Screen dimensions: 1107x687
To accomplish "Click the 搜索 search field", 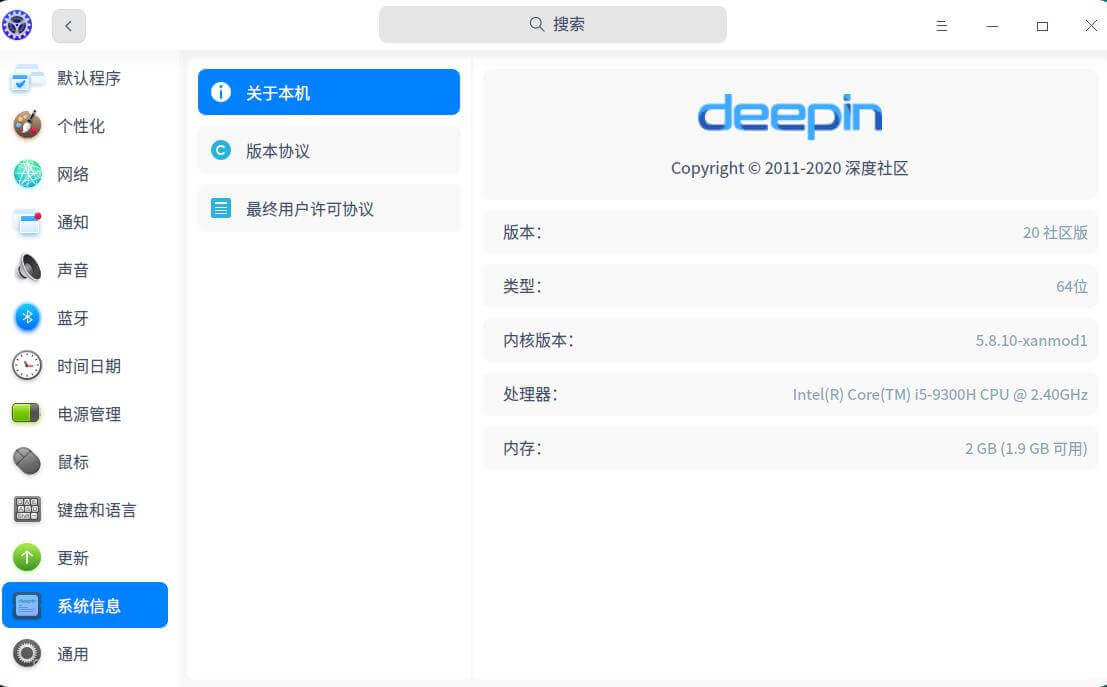I will coord(552,25).
